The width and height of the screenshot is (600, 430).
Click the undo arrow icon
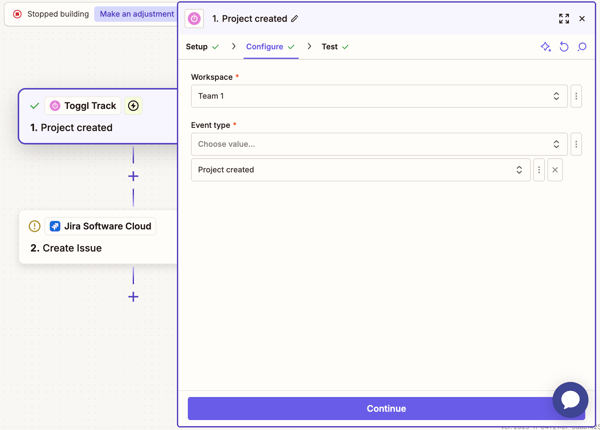pos(564,47)
